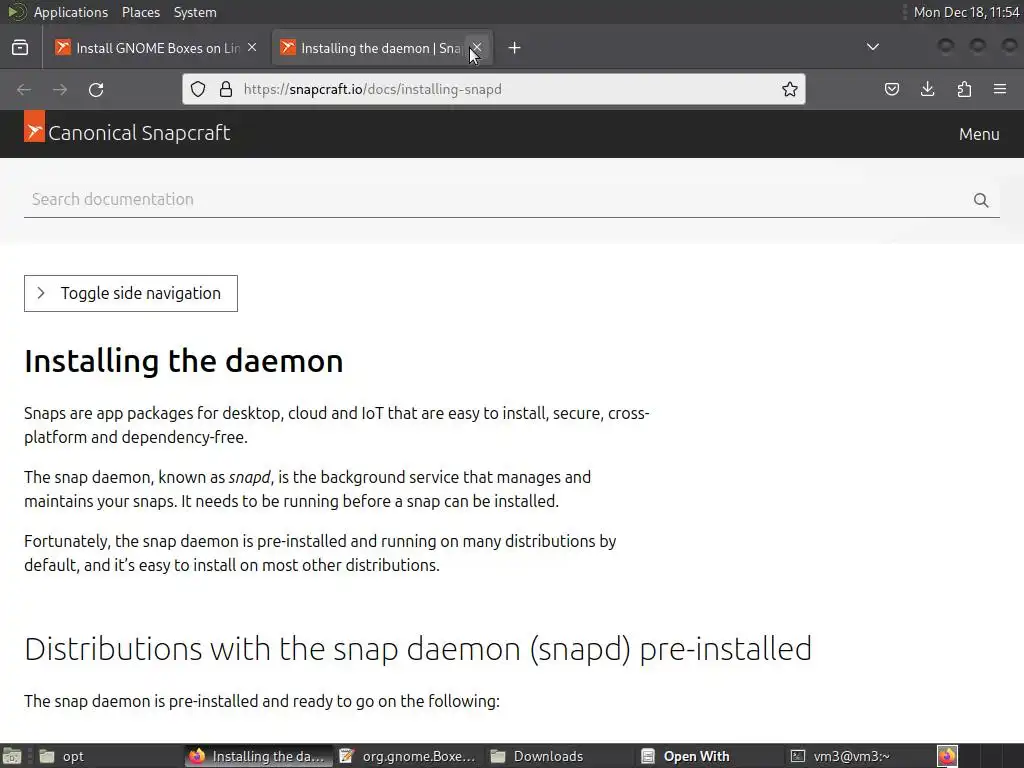The height and width of the screenshot is (768, 1024).
Task: Open the Snapcraft site Menu
Action: point(979,134)
